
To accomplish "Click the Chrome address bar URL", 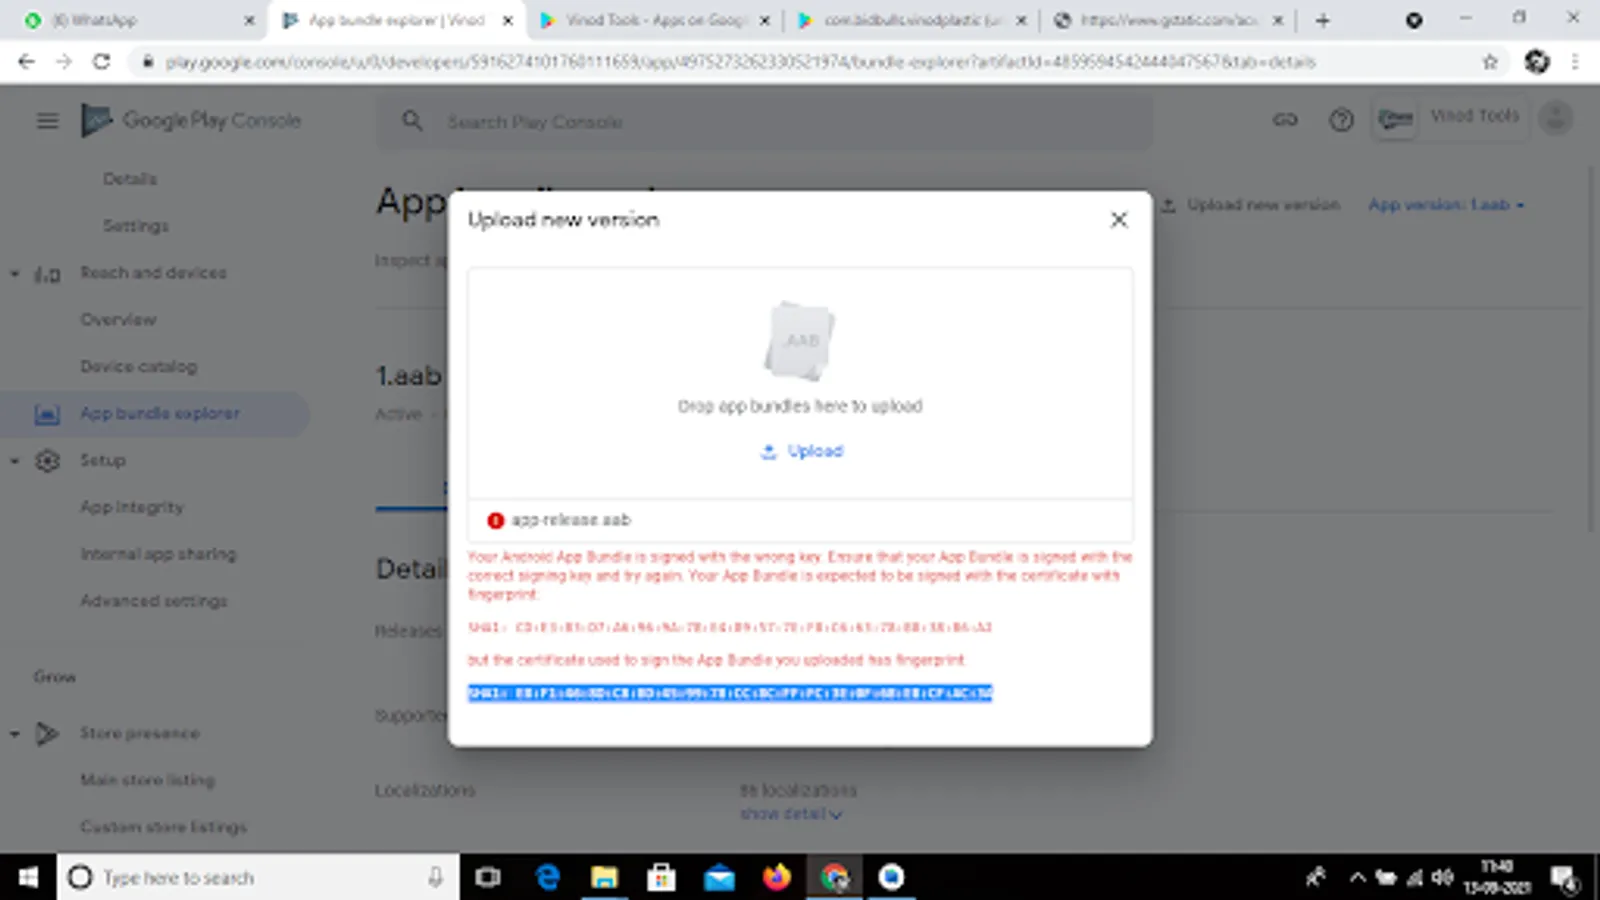I will coord(740,62).
